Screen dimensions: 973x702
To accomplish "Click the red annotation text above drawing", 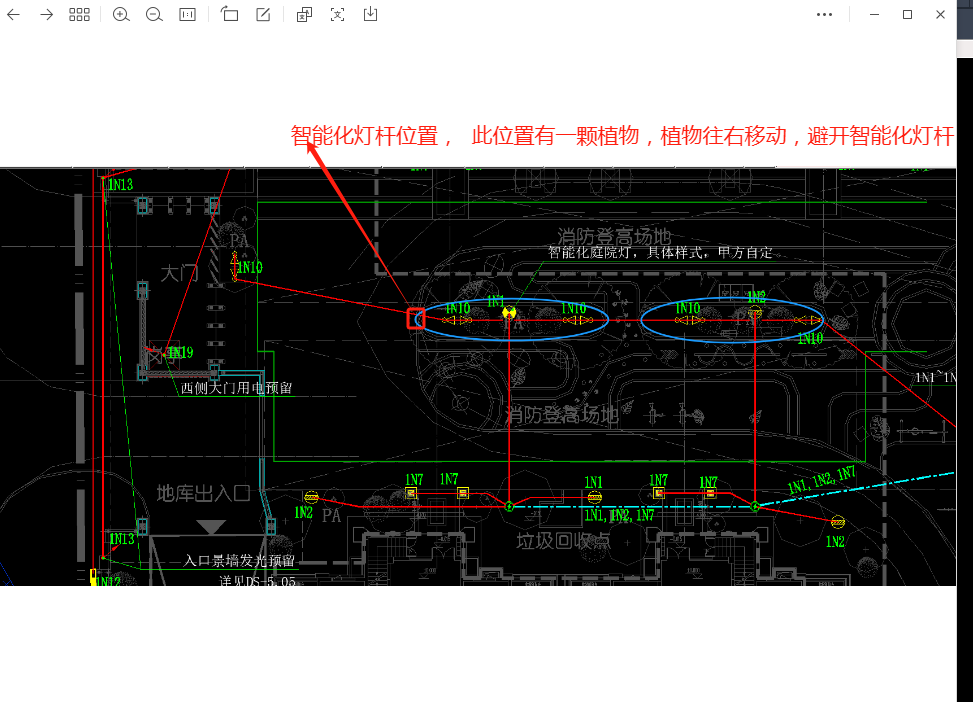I will (x=622, y=136).
